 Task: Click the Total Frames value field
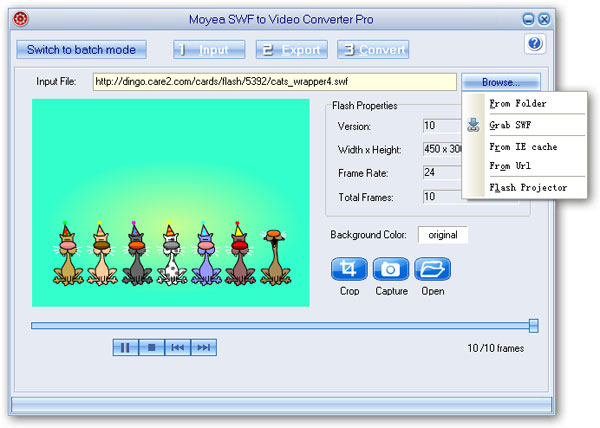[442, 197]
